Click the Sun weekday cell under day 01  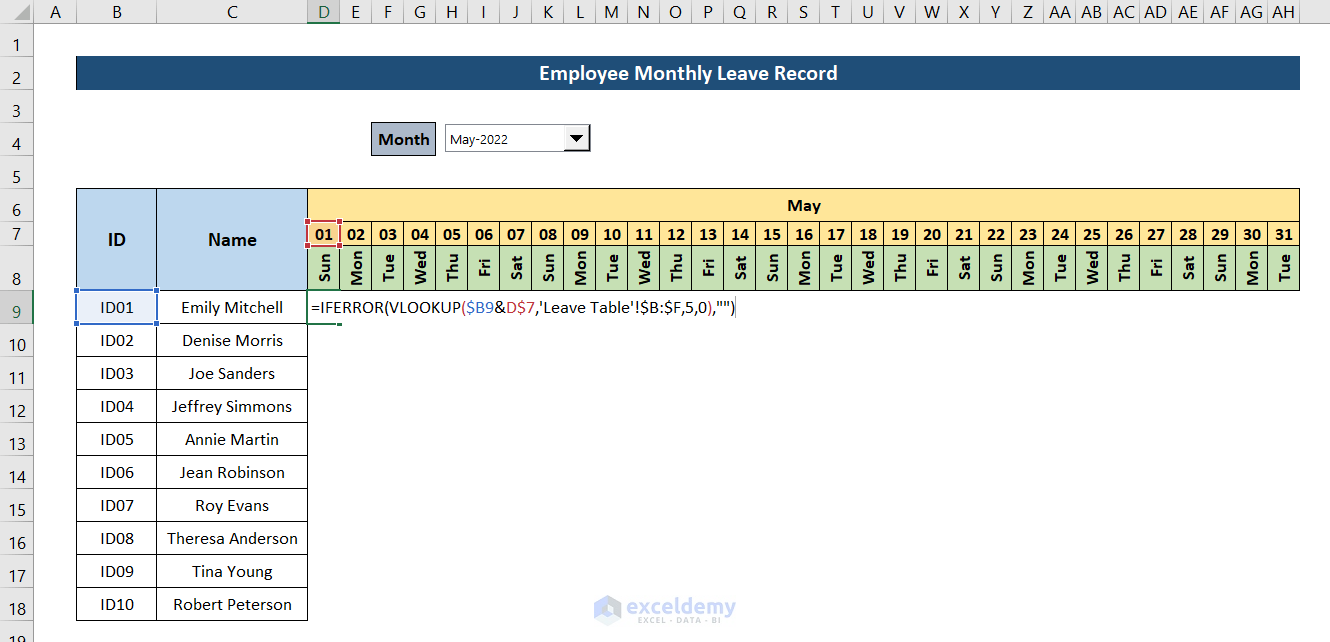tap(324, 268)
